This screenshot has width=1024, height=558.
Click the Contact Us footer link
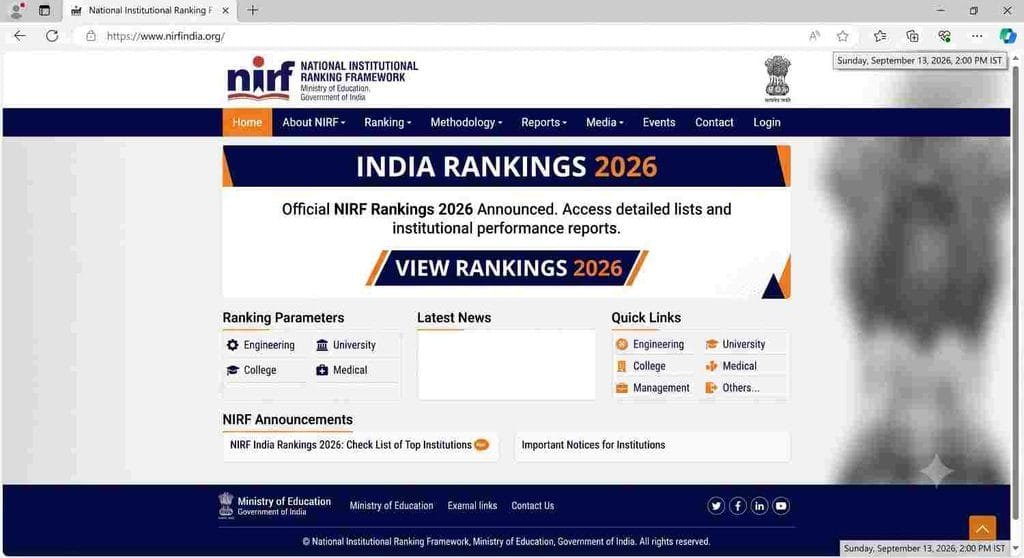[532, 506]
